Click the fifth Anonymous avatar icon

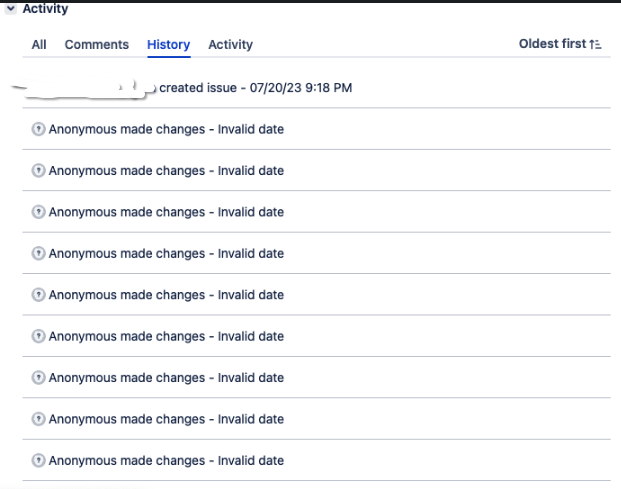(x=38, y=295)
